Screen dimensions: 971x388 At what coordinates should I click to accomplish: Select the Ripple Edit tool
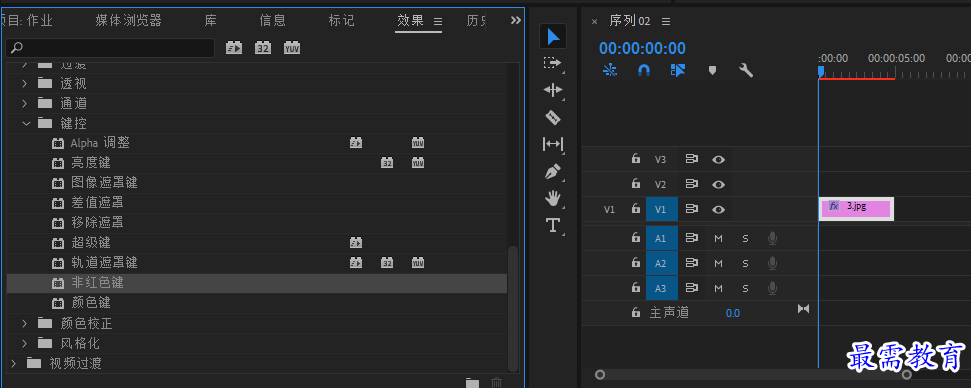(552, 90)
